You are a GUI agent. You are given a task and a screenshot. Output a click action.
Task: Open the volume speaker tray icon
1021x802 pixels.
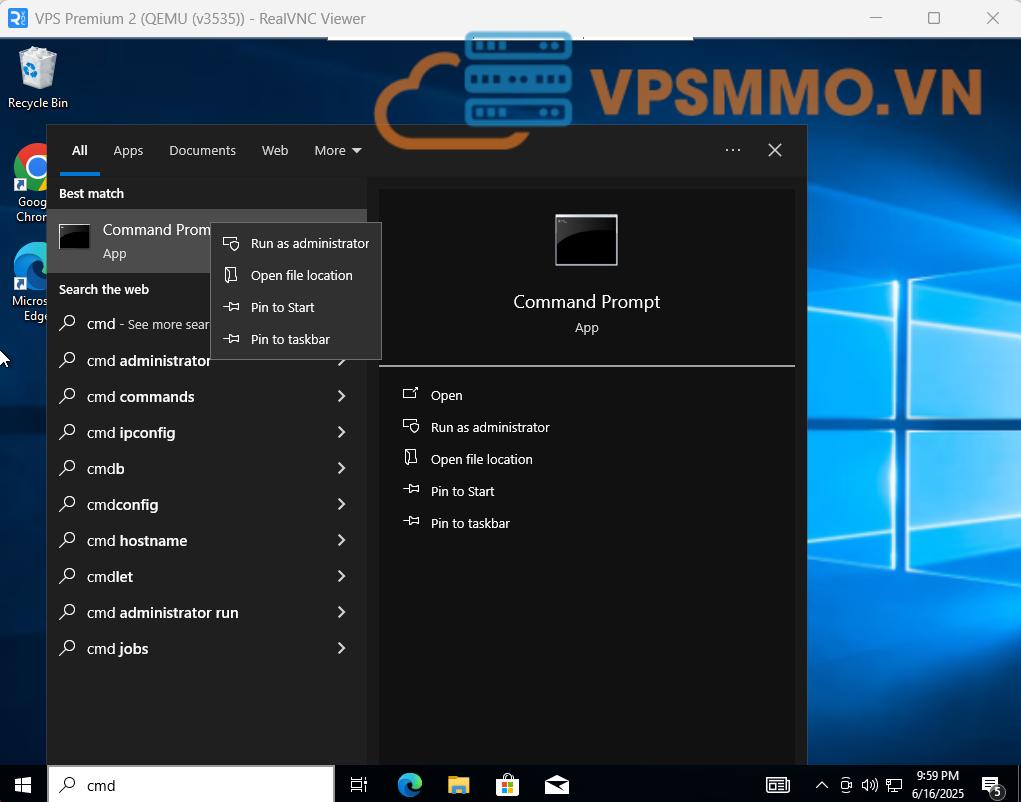pyautogui.click(x=869, y=785)
